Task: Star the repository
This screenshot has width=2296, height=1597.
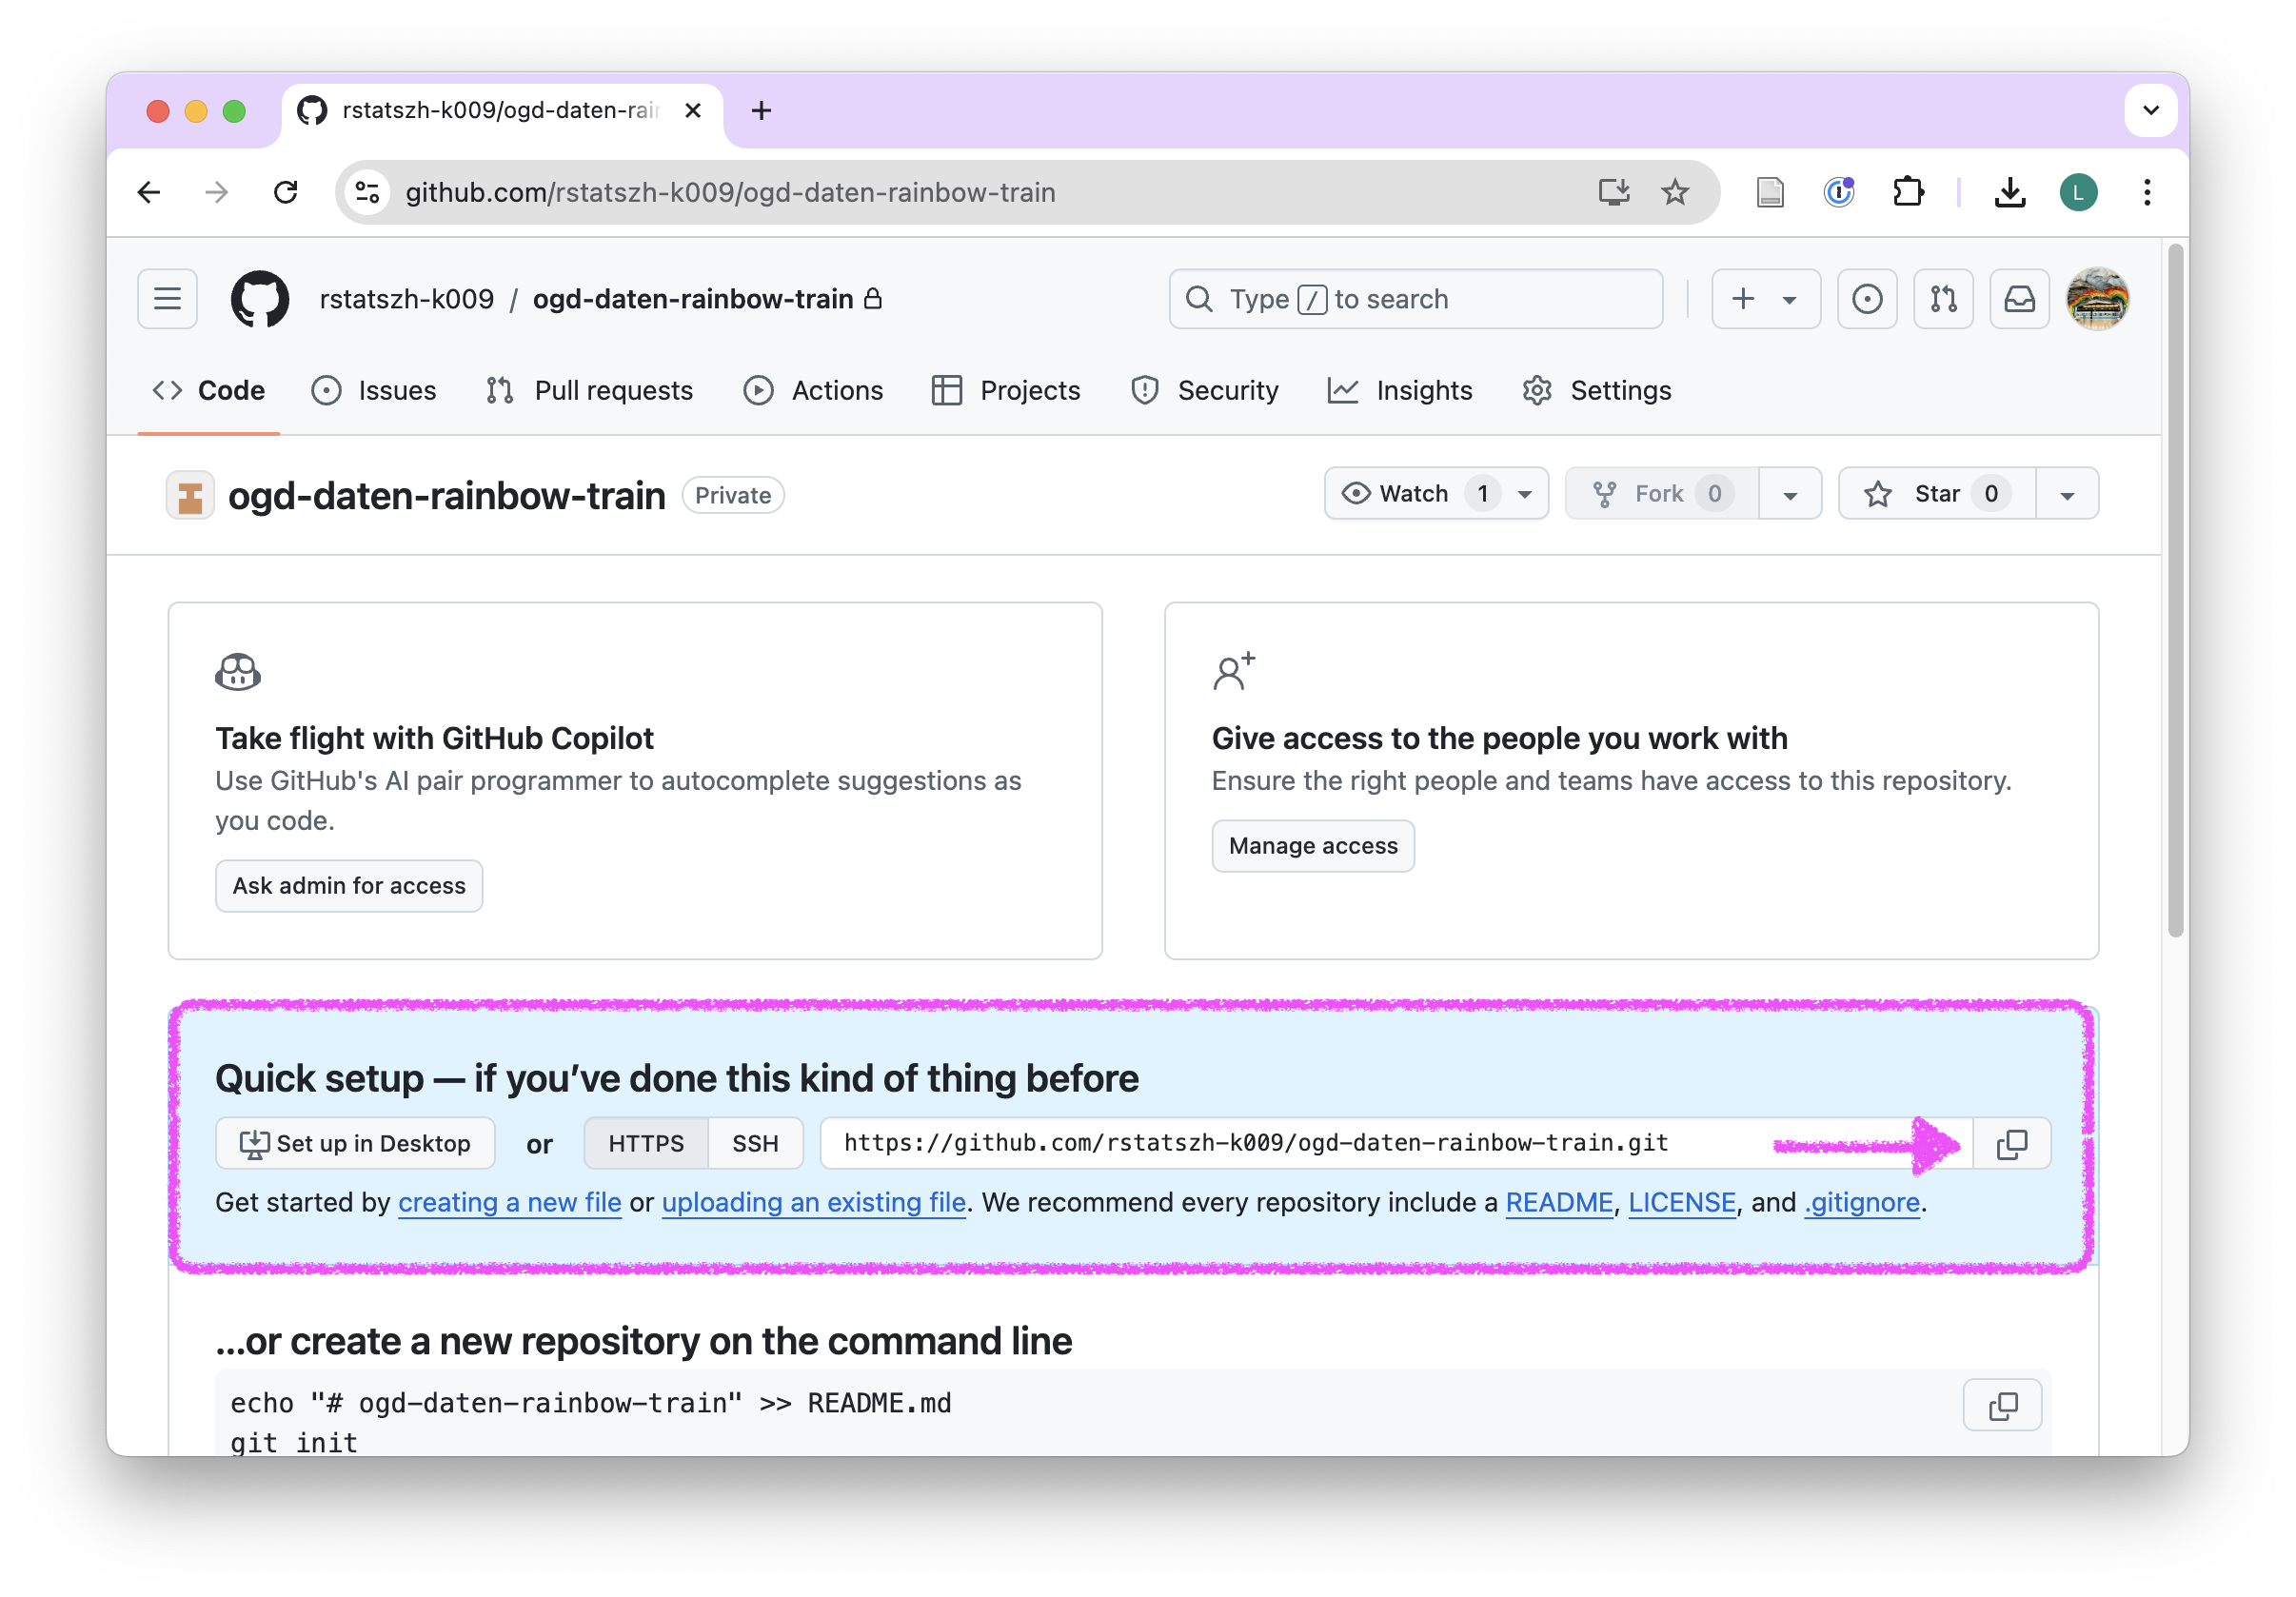Action: coord(1936,493)
